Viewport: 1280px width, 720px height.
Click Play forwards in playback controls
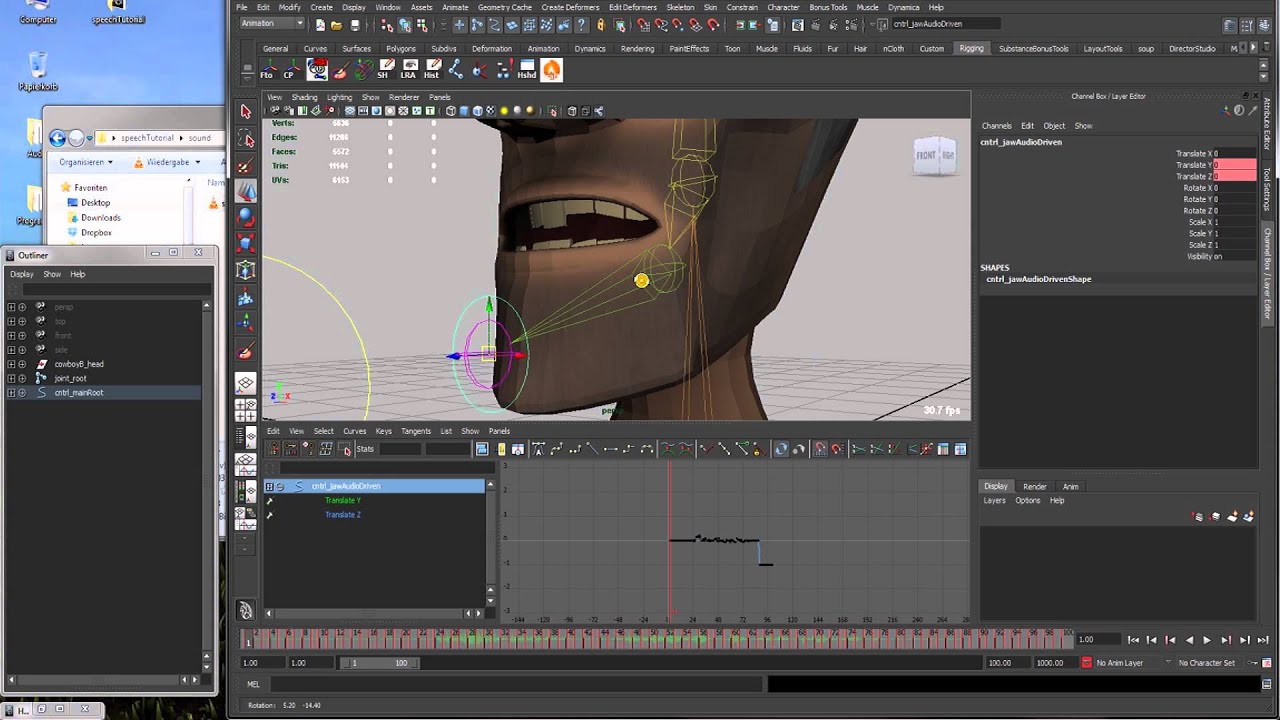coord(1207,640)
